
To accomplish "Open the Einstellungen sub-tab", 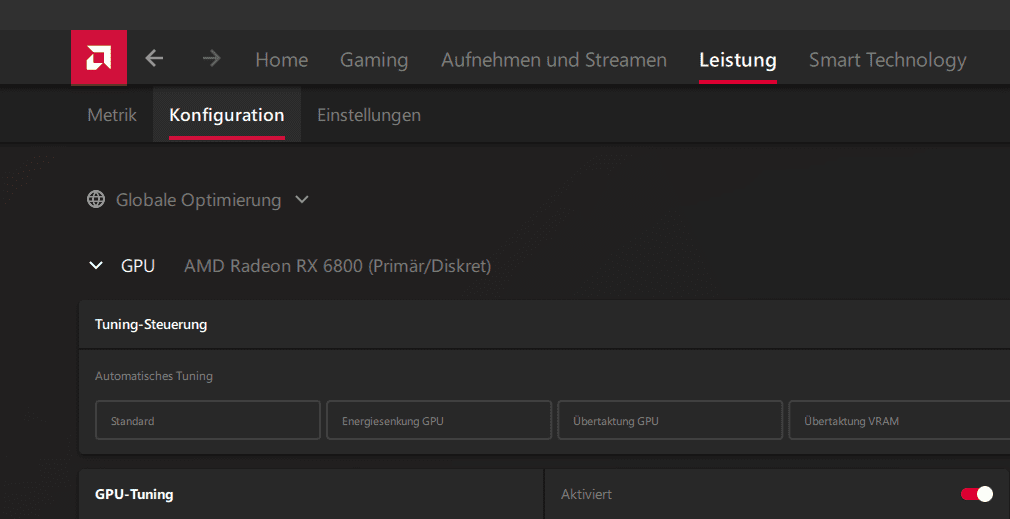I will coord(369,115).
